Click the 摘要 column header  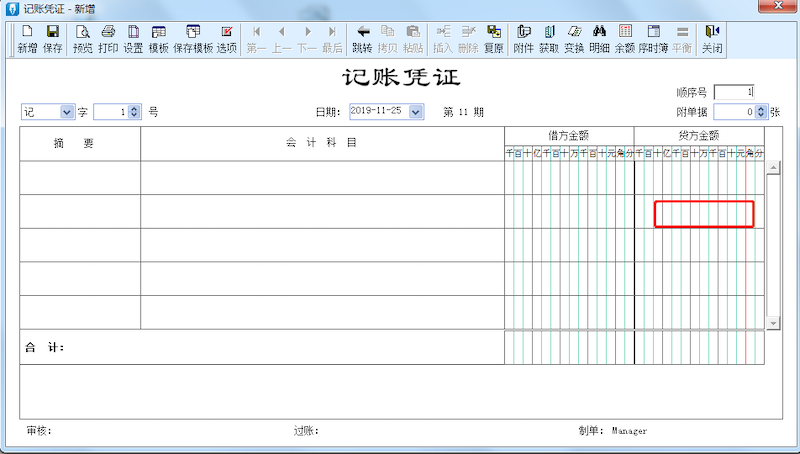click(80, 143)
